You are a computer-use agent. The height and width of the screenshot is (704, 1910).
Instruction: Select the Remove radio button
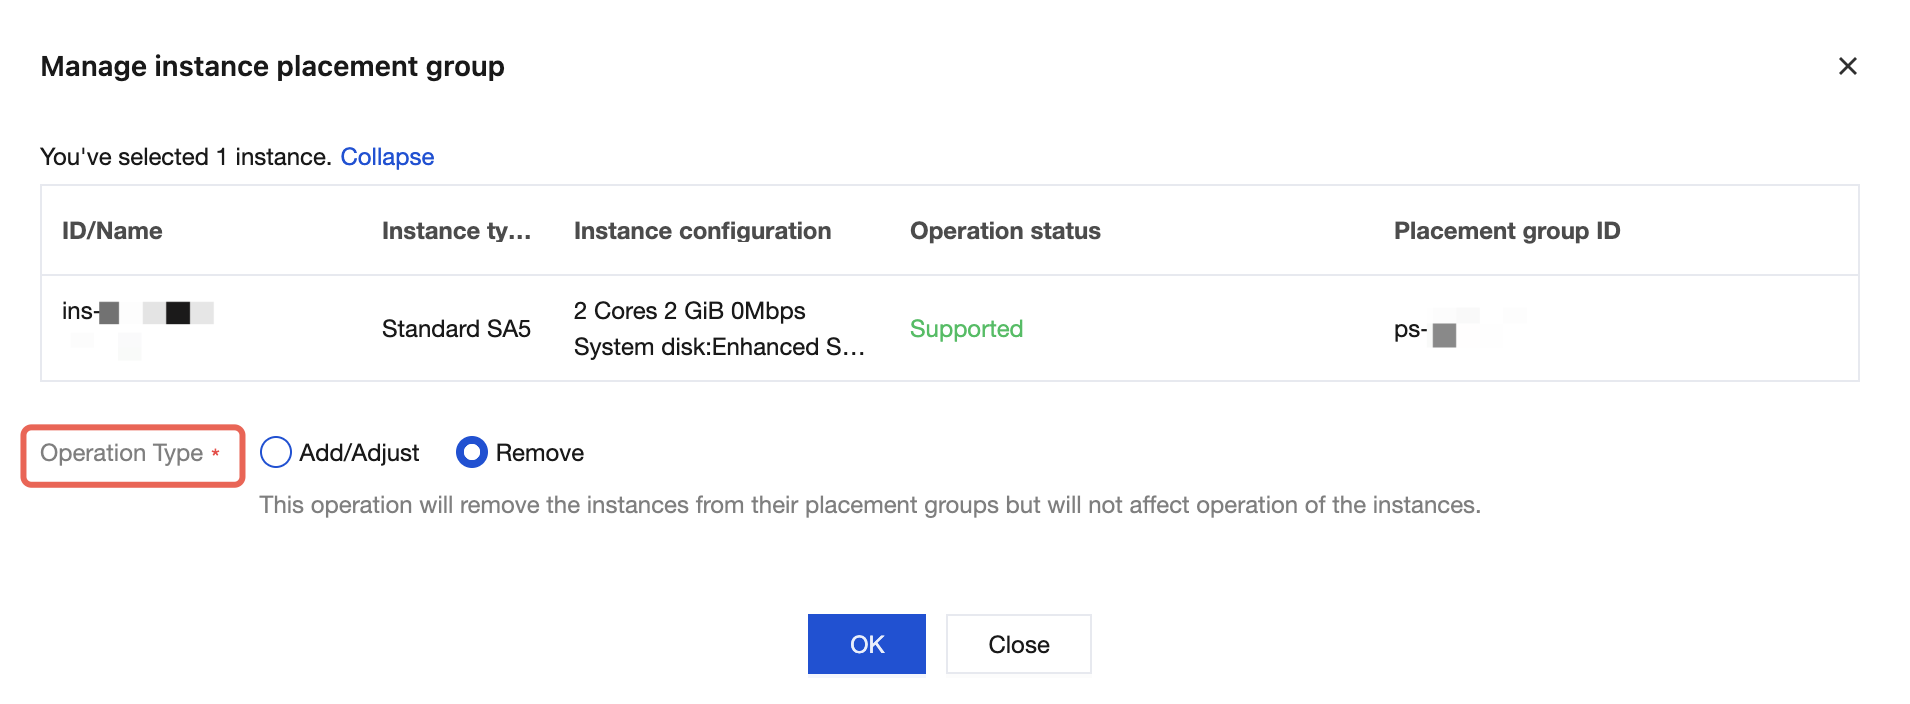tap(472, 453)
